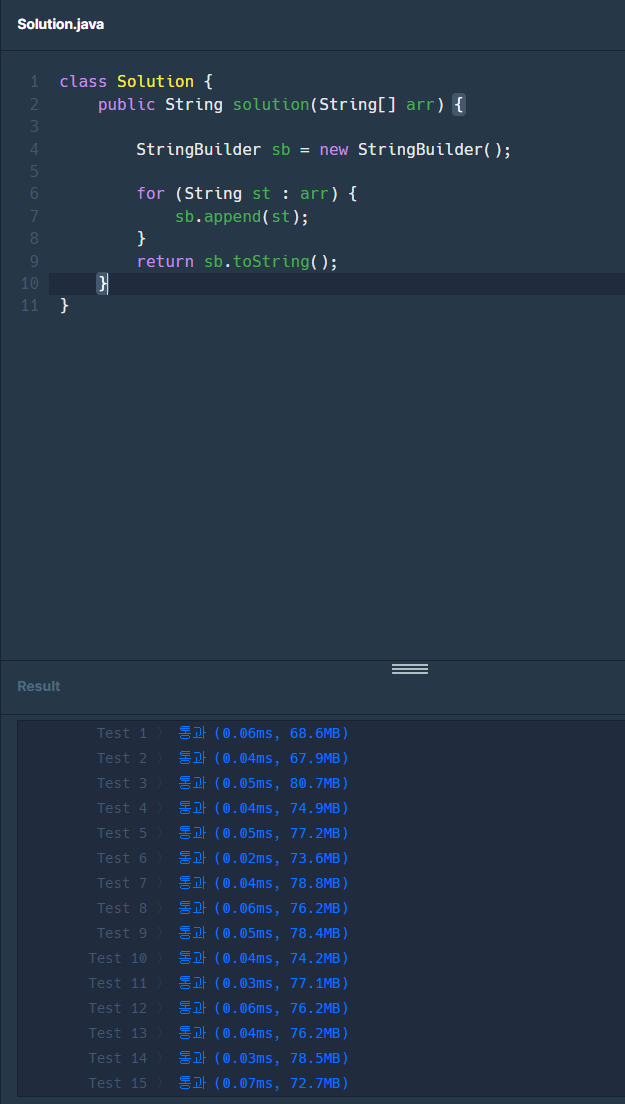Click the Test 7 result row
625x1104 pixels.
222,883
